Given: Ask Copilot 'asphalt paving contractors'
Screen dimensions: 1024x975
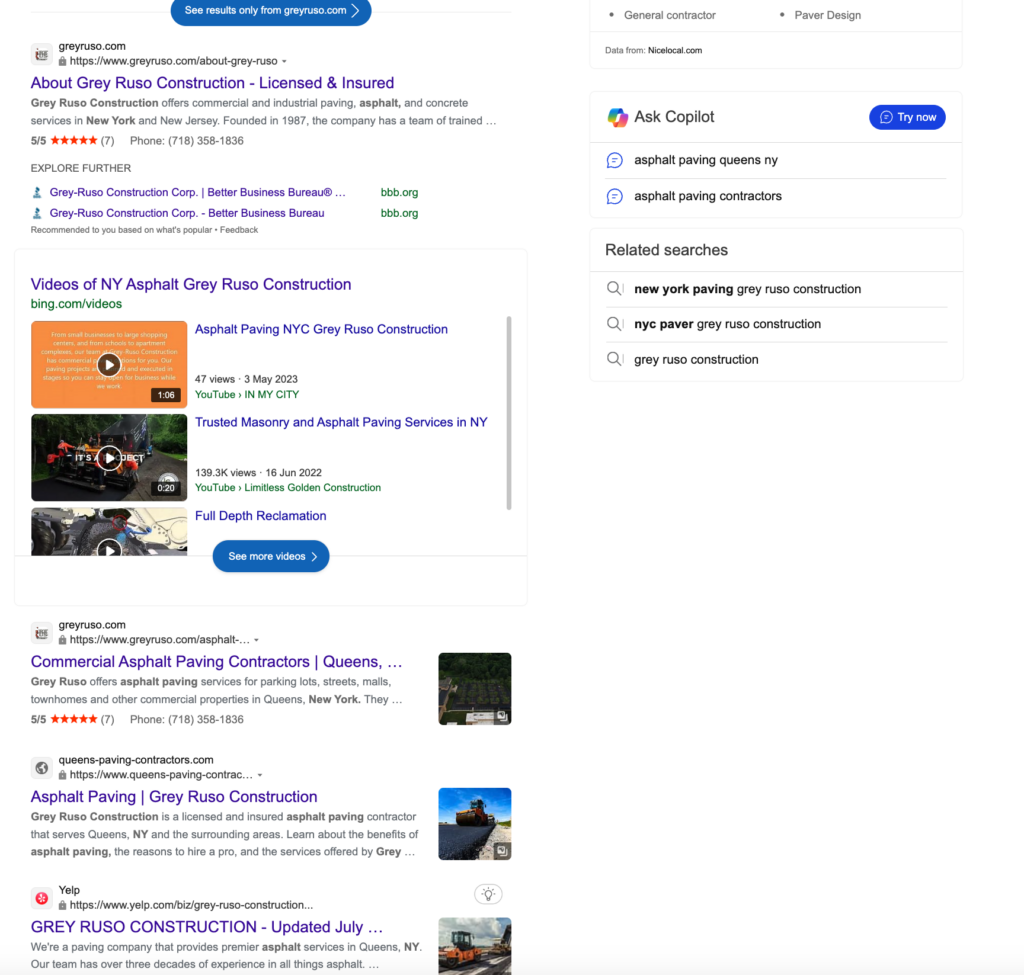Looking at the screenshot, I should 707,196.
